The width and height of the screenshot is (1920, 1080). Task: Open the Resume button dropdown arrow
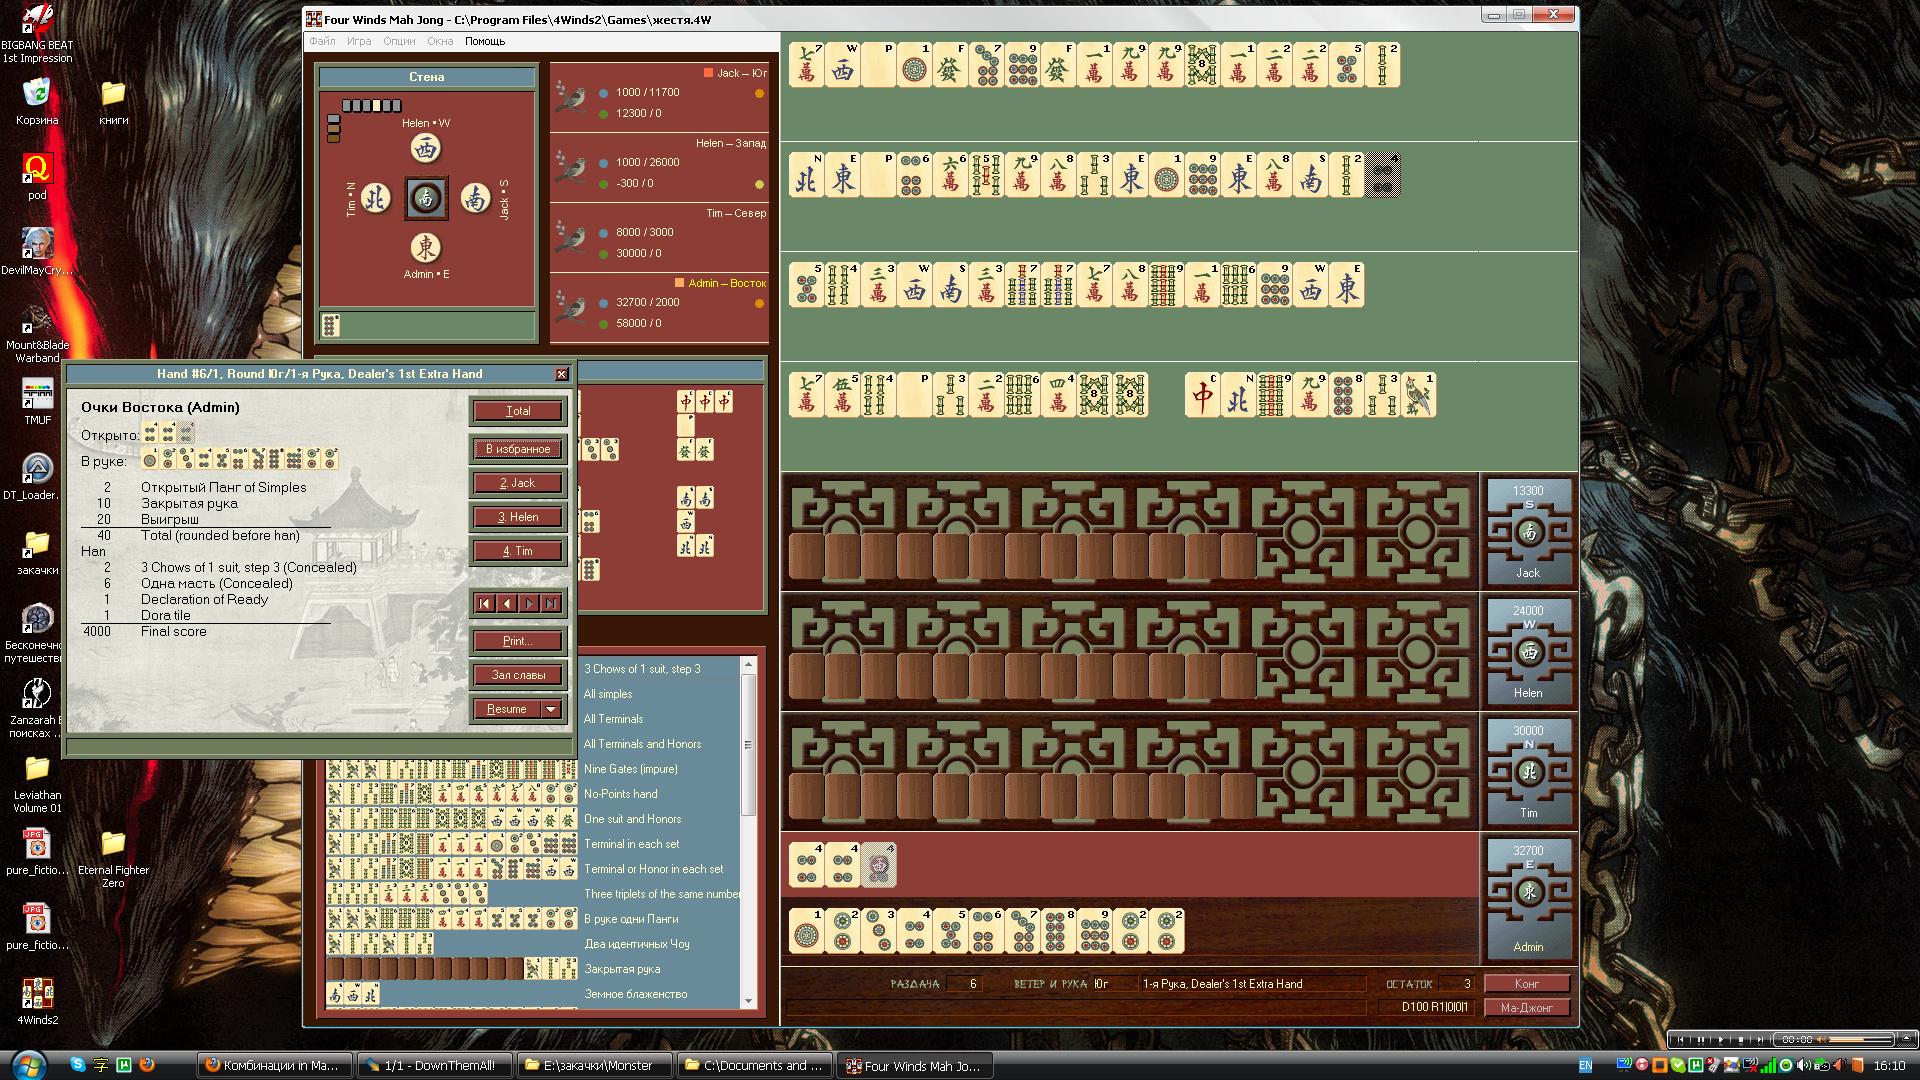click(x=551, y=709)
